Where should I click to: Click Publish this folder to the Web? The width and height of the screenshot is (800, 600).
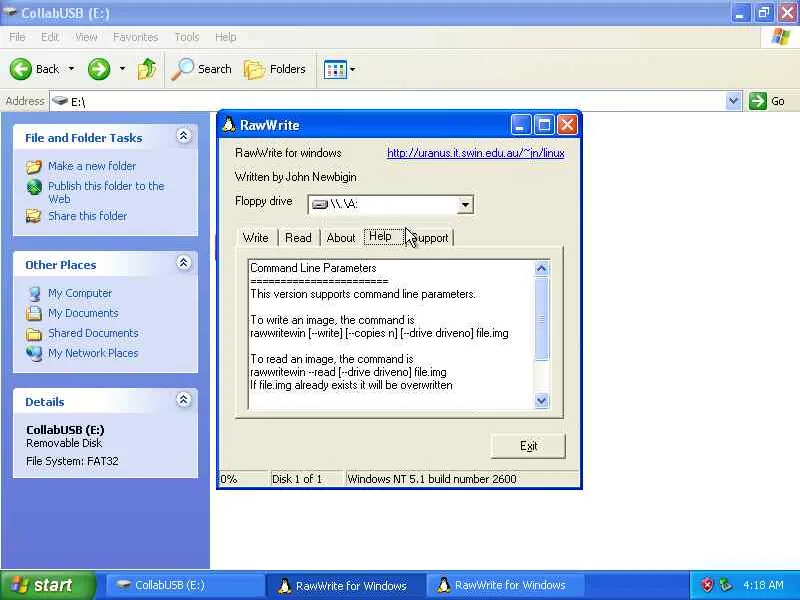(106, 192)
